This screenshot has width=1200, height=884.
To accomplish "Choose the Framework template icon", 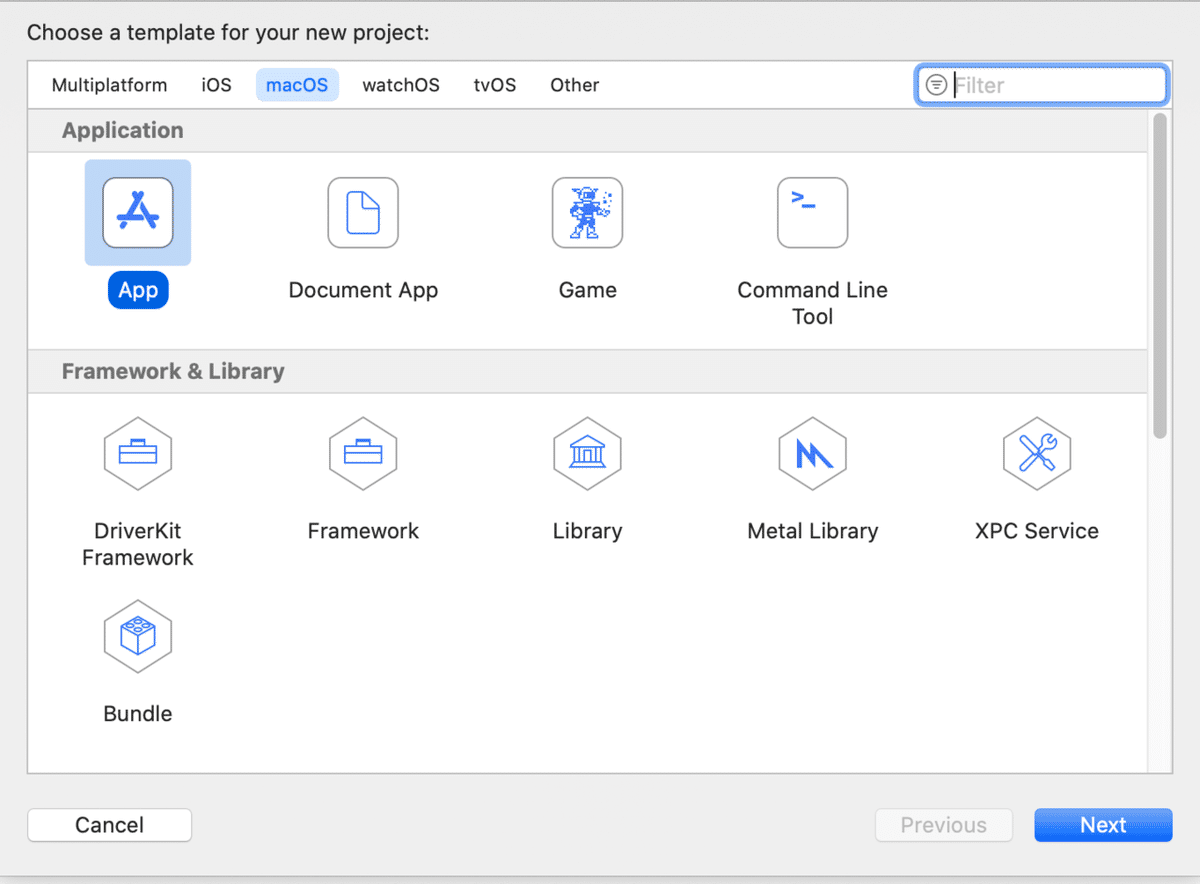I will (363, 454).
